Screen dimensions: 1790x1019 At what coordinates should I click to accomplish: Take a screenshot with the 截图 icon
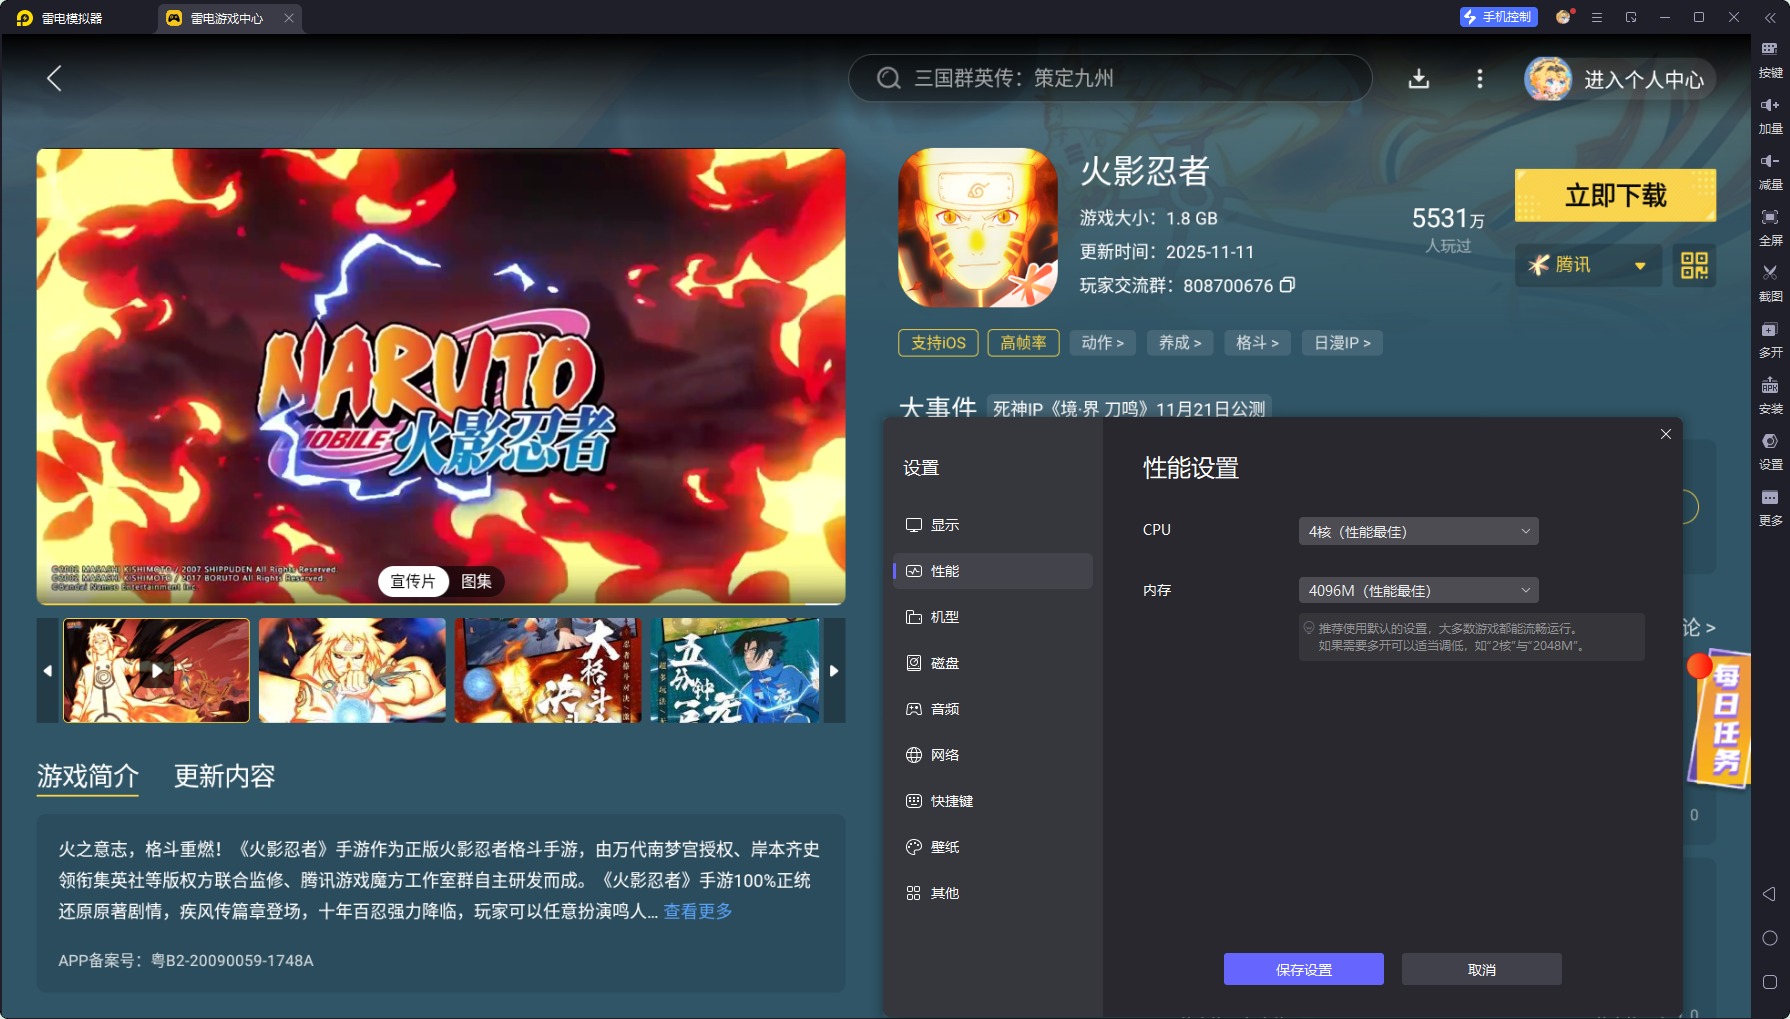point(1770,284)
